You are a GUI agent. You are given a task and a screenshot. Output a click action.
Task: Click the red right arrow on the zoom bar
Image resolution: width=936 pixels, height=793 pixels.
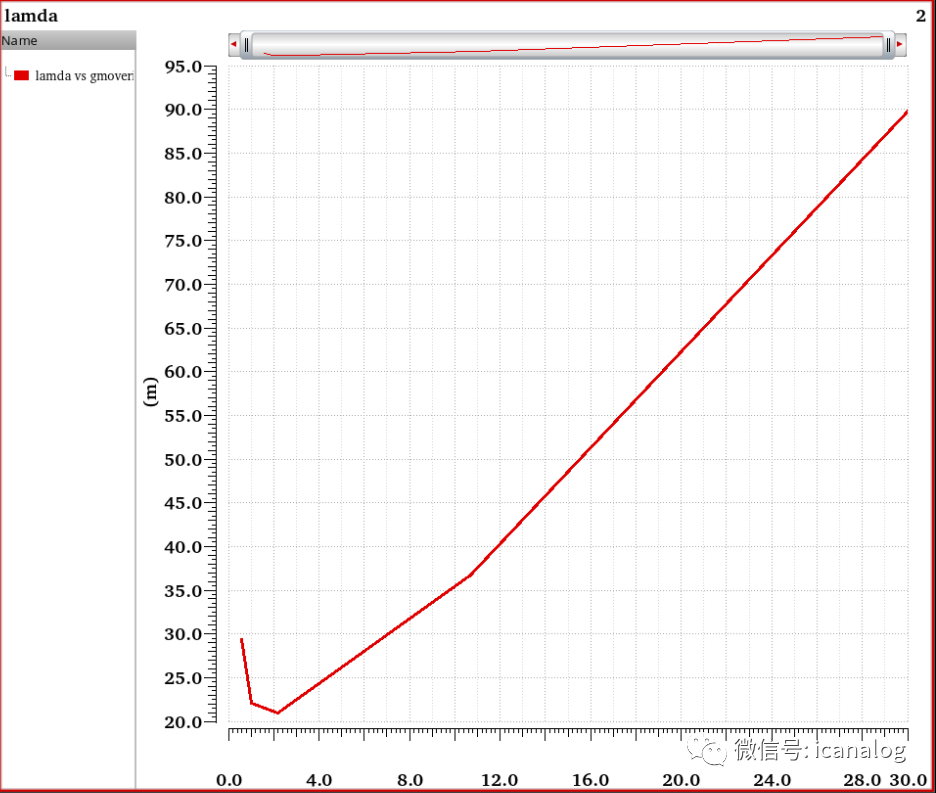point(900,44)
